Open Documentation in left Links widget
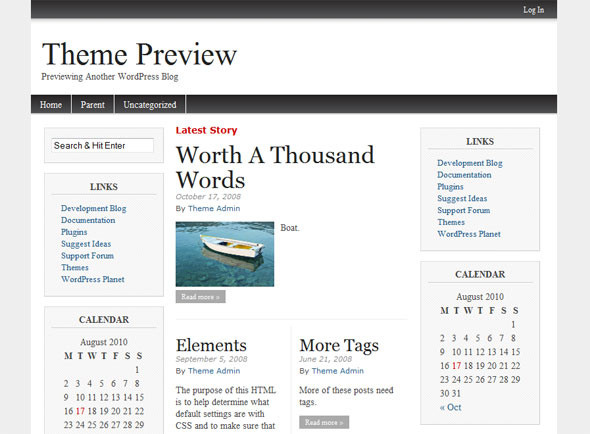The height and width of the screenshot is (434, 590). click(x=88, y=220)
